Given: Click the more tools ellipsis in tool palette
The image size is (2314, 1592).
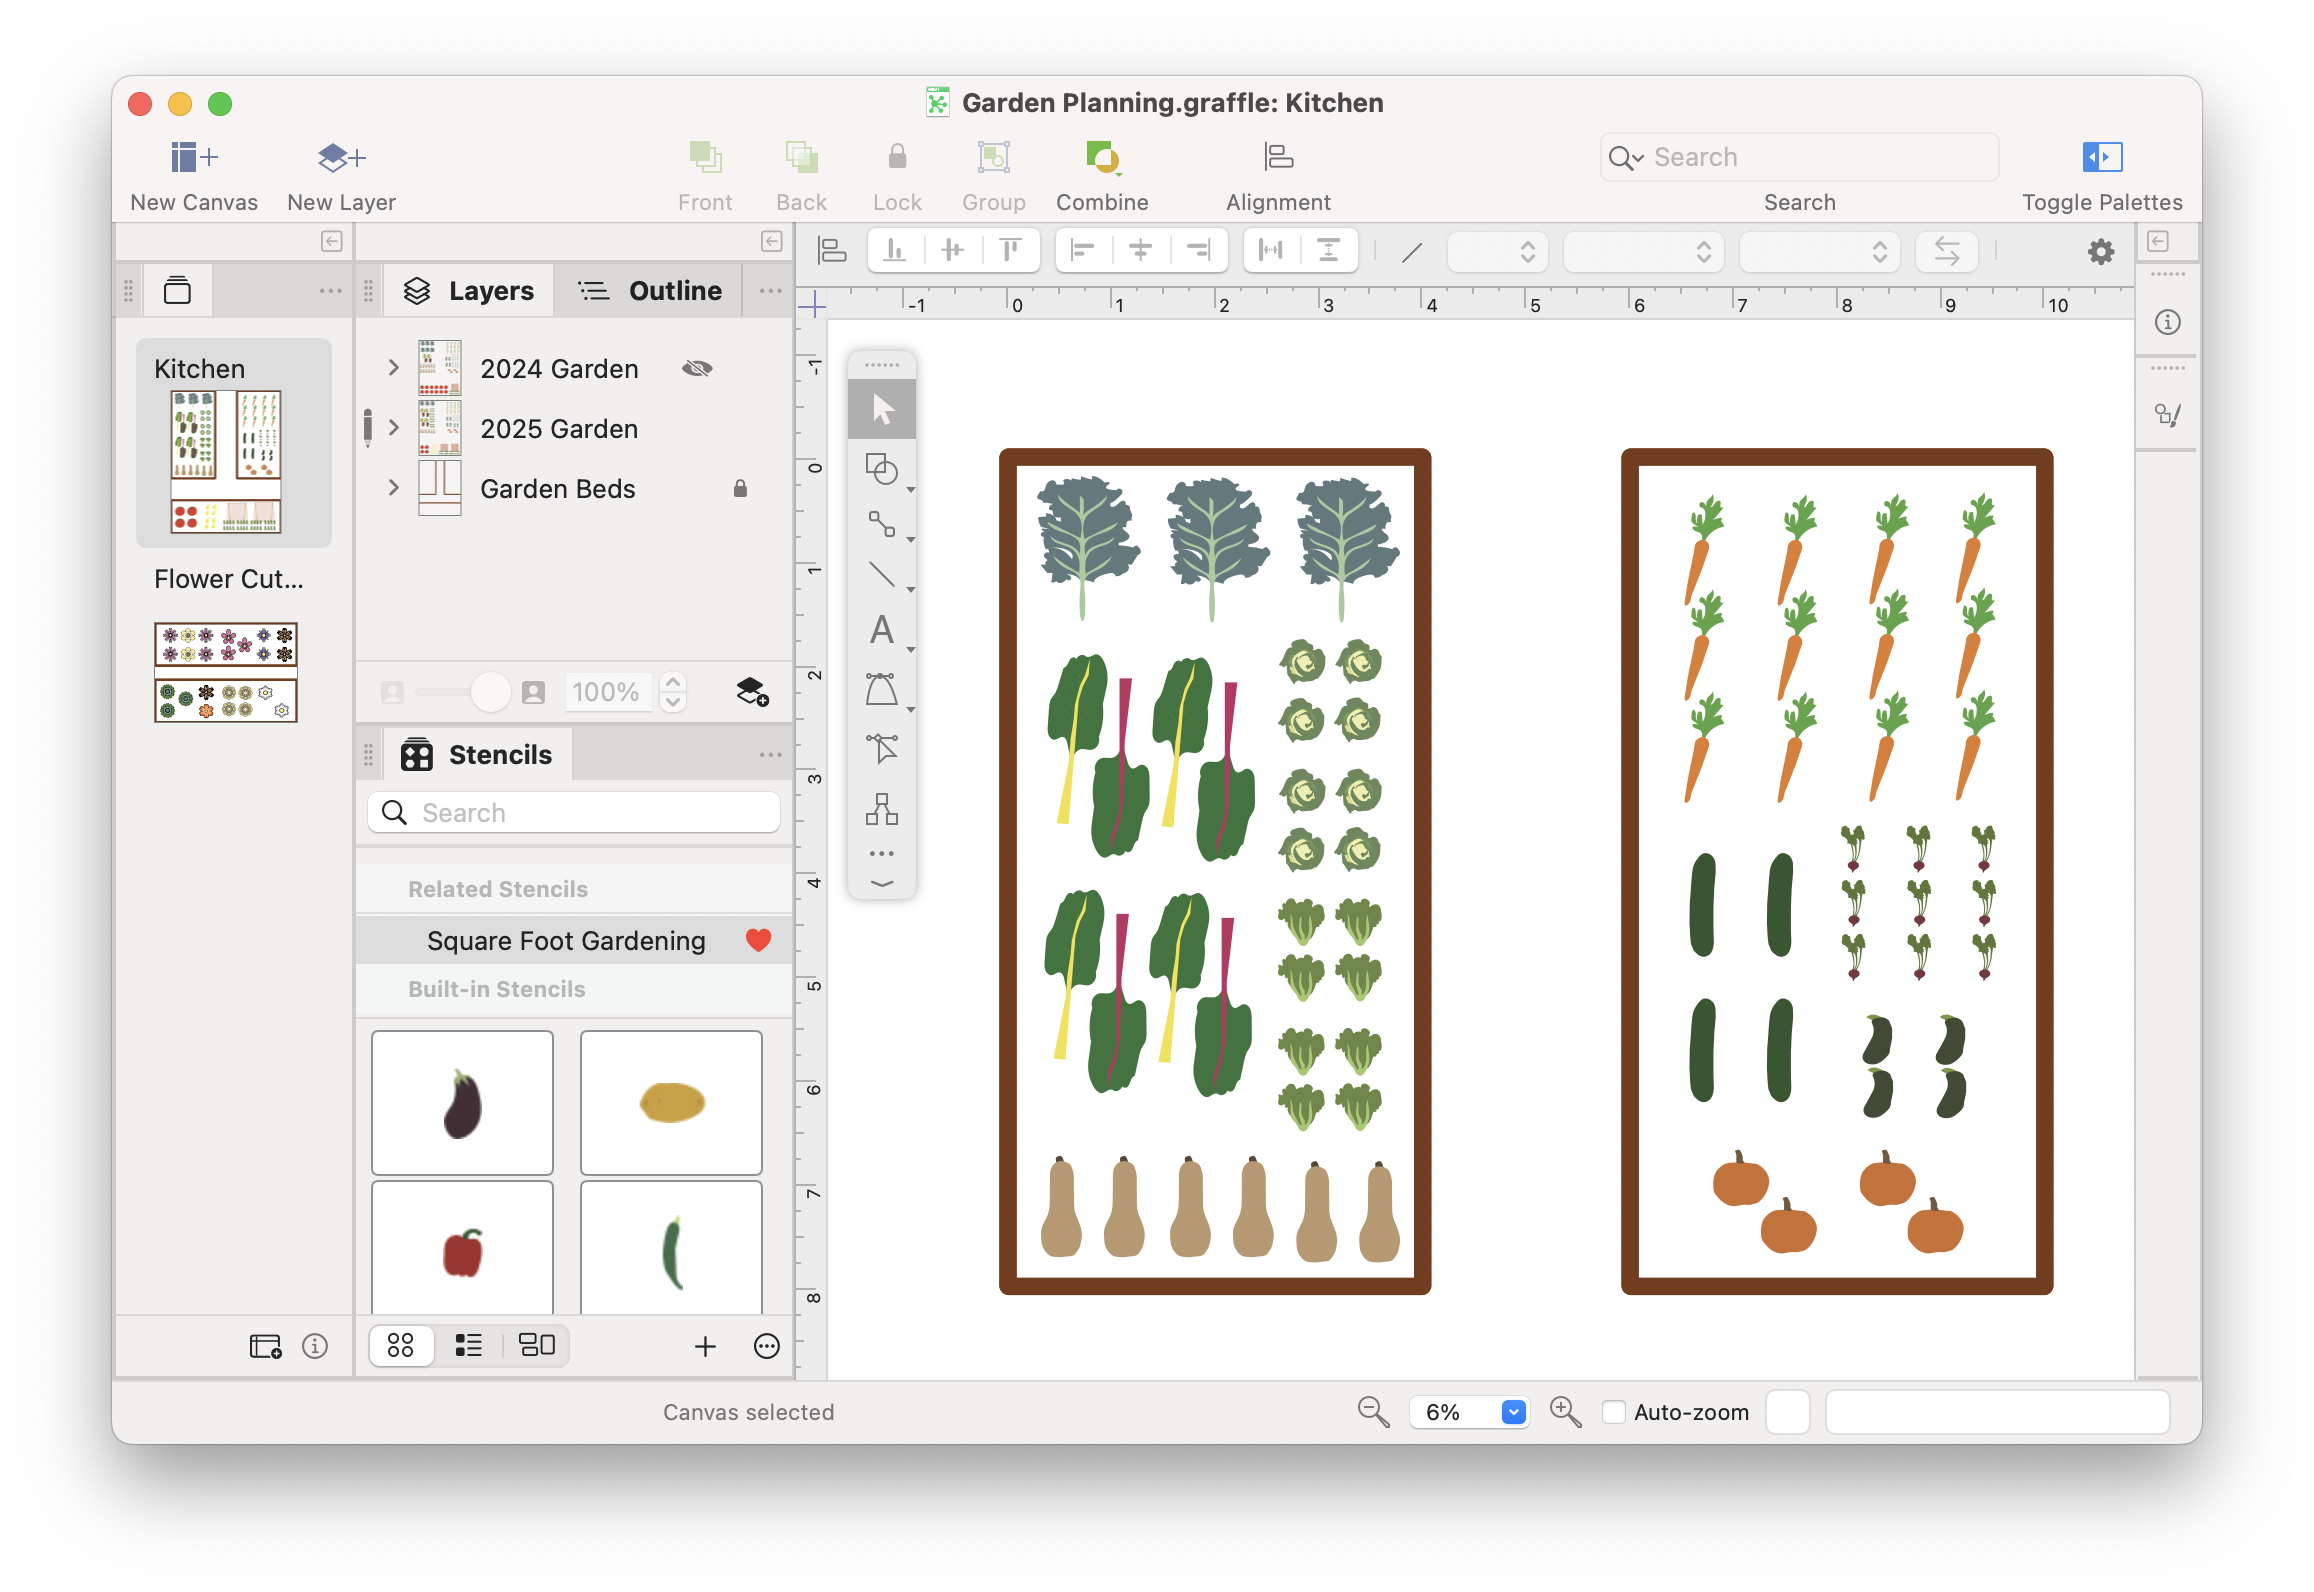Looking at the screenshot, I should [882, 854].
